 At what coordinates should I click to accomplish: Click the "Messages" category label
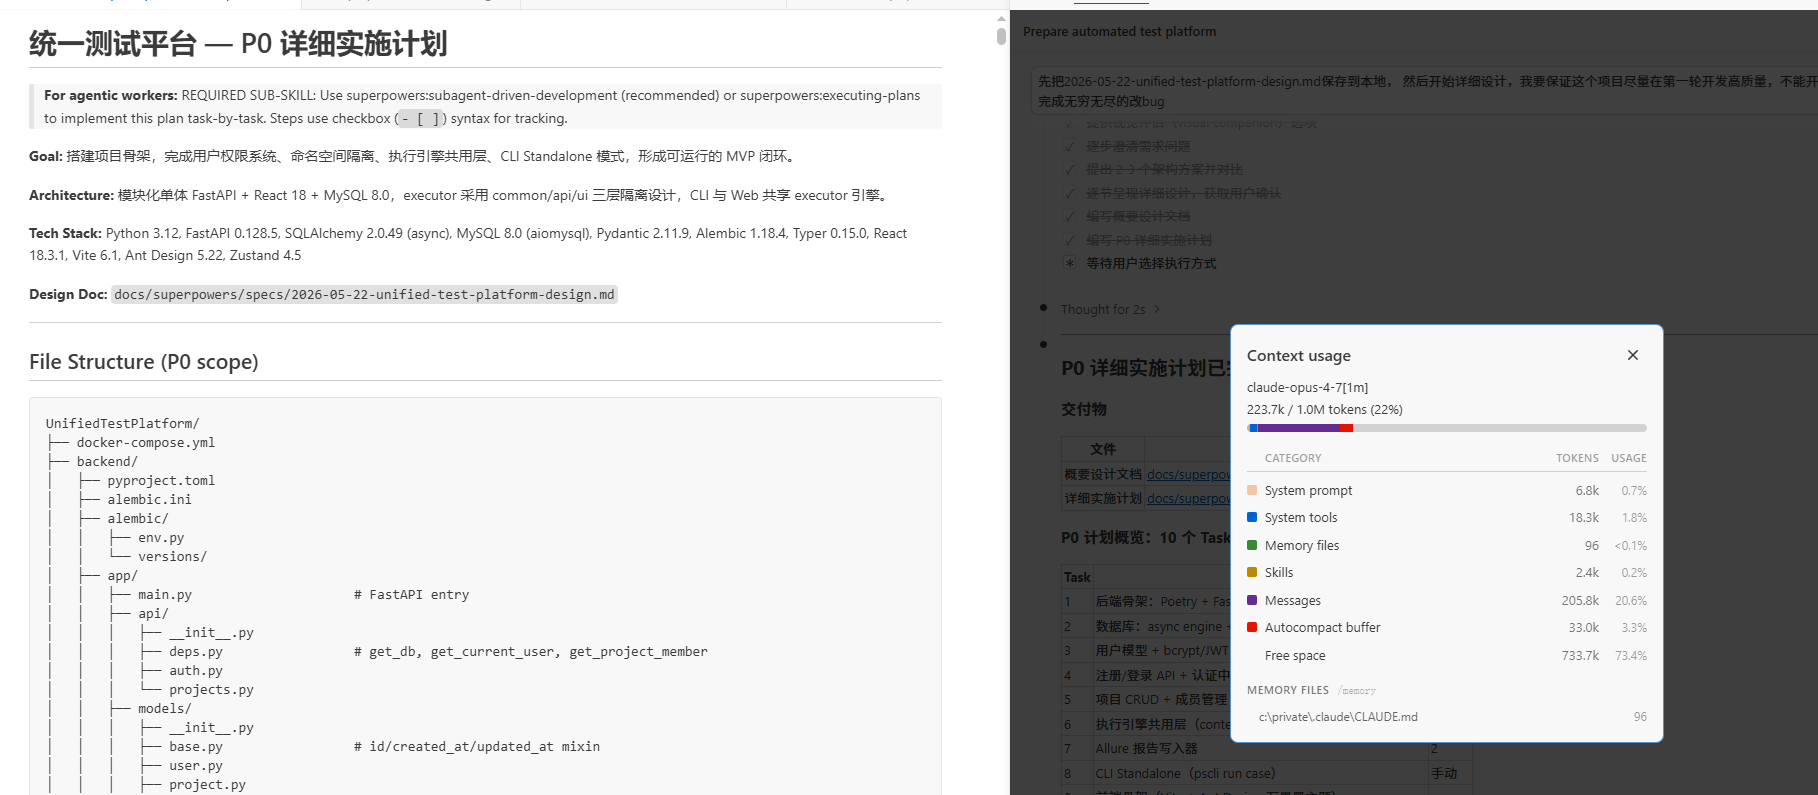(1292, 600)
